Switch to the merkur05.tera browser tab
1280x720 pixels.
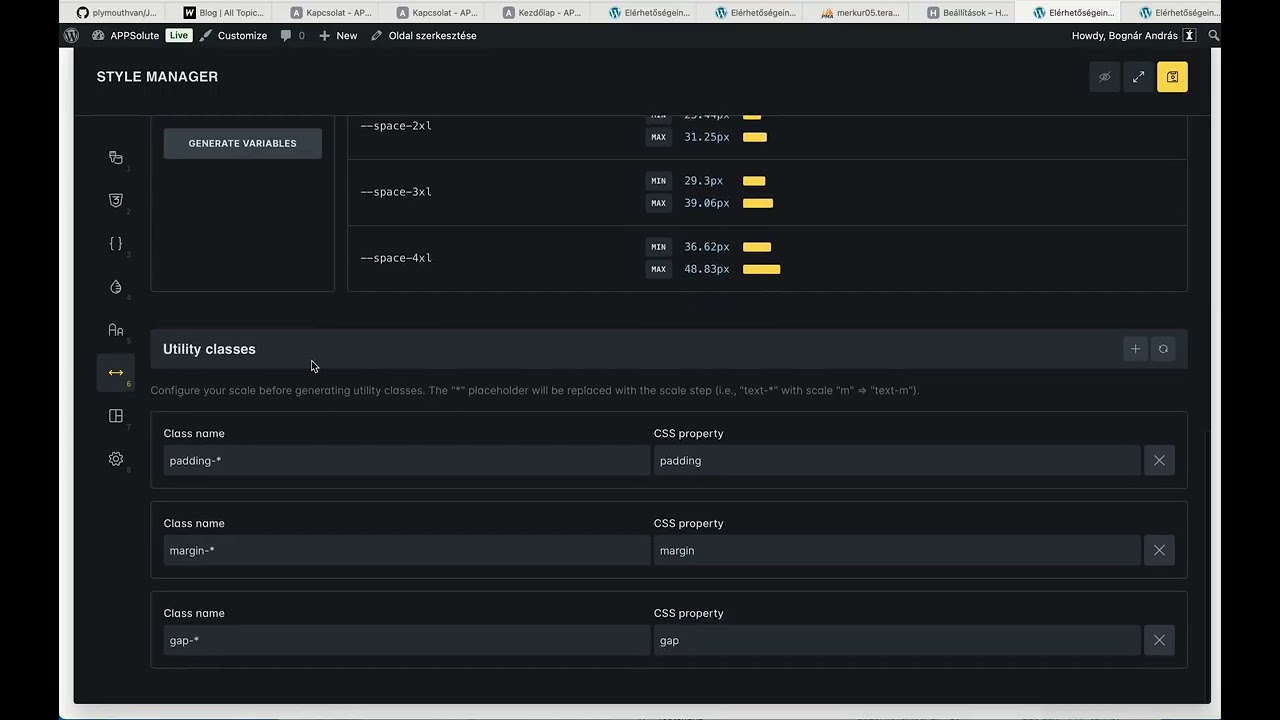pos(859,12)
